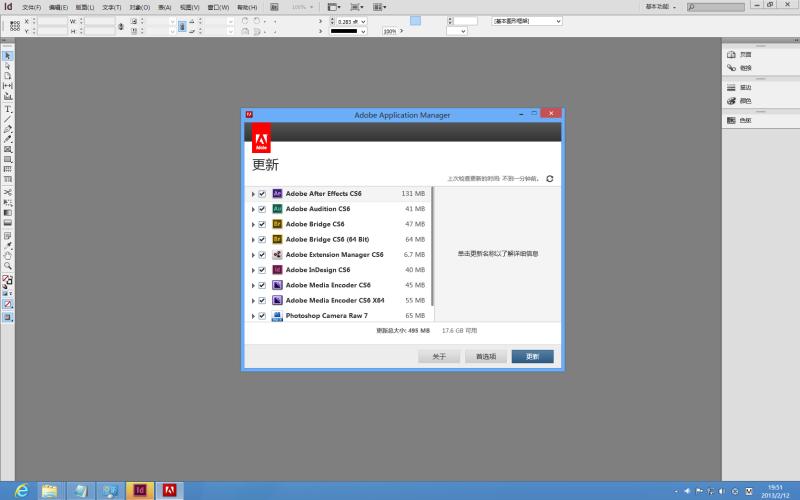
Task: Select the Rectangle Frame tool
Action: pyautogui.click(x=8, y=149)
